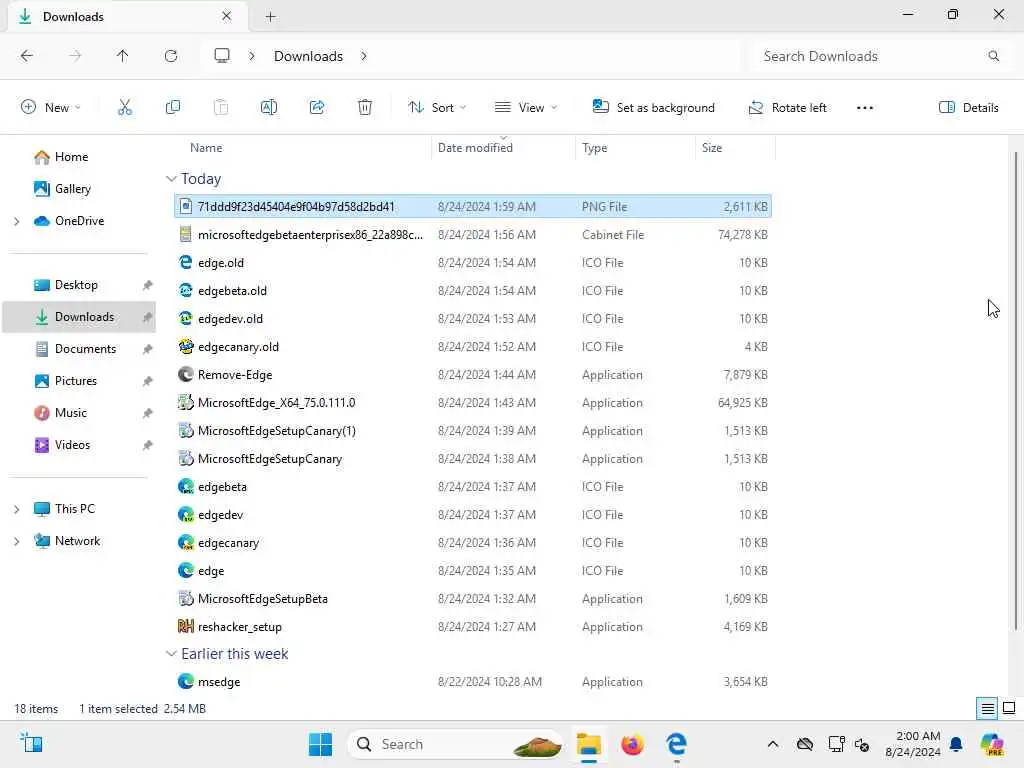The image size is (1024, 768).
Task: Open the clock showing 2:00 AM
Action: tap(913, 744)
